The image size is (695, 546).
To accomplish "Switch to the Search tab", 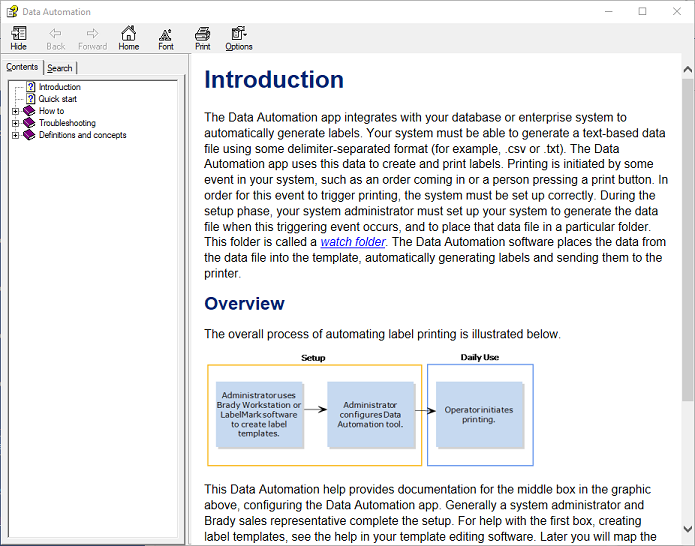I will click(60, 68).
